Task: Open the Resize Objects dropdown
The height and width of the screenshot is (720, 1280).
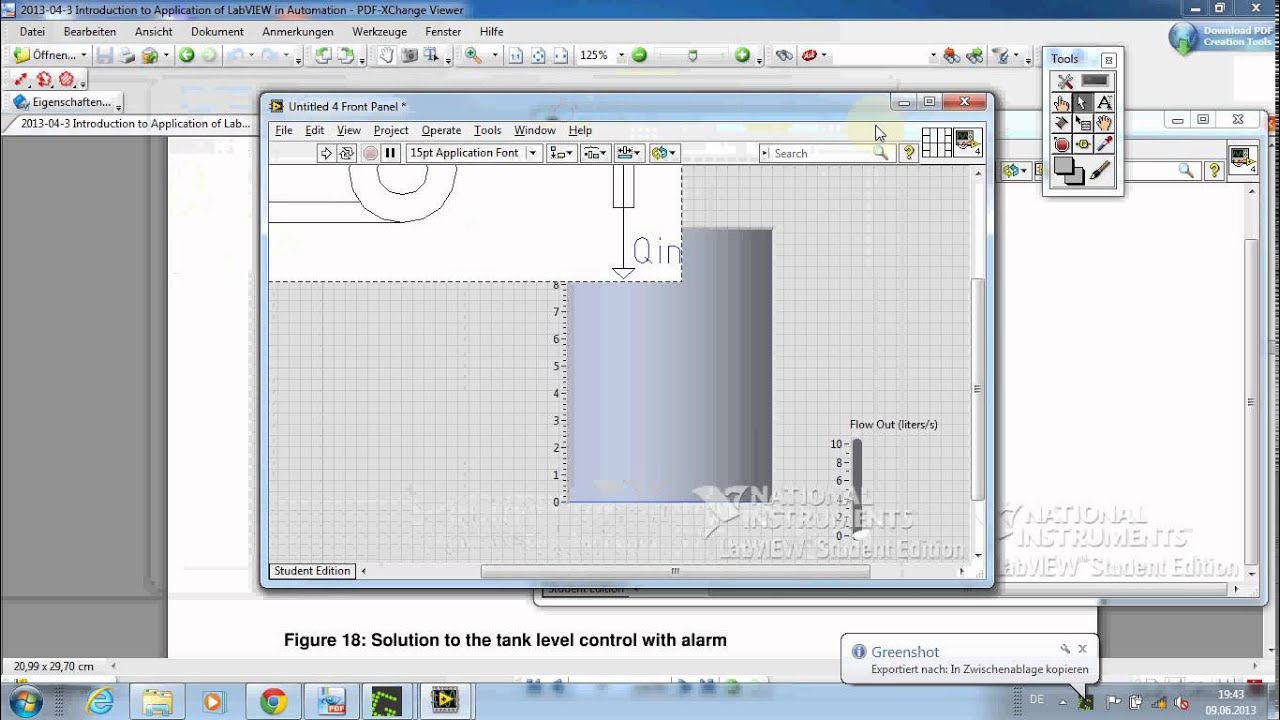Action: (x=629, y=153)
